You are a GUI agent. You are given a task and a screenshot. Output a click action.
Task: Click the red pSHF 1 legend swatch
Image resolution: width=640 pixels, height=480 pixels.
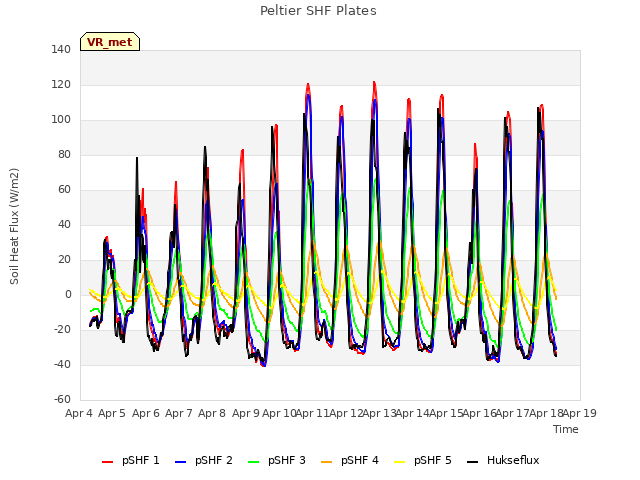[x=107, y=462]
